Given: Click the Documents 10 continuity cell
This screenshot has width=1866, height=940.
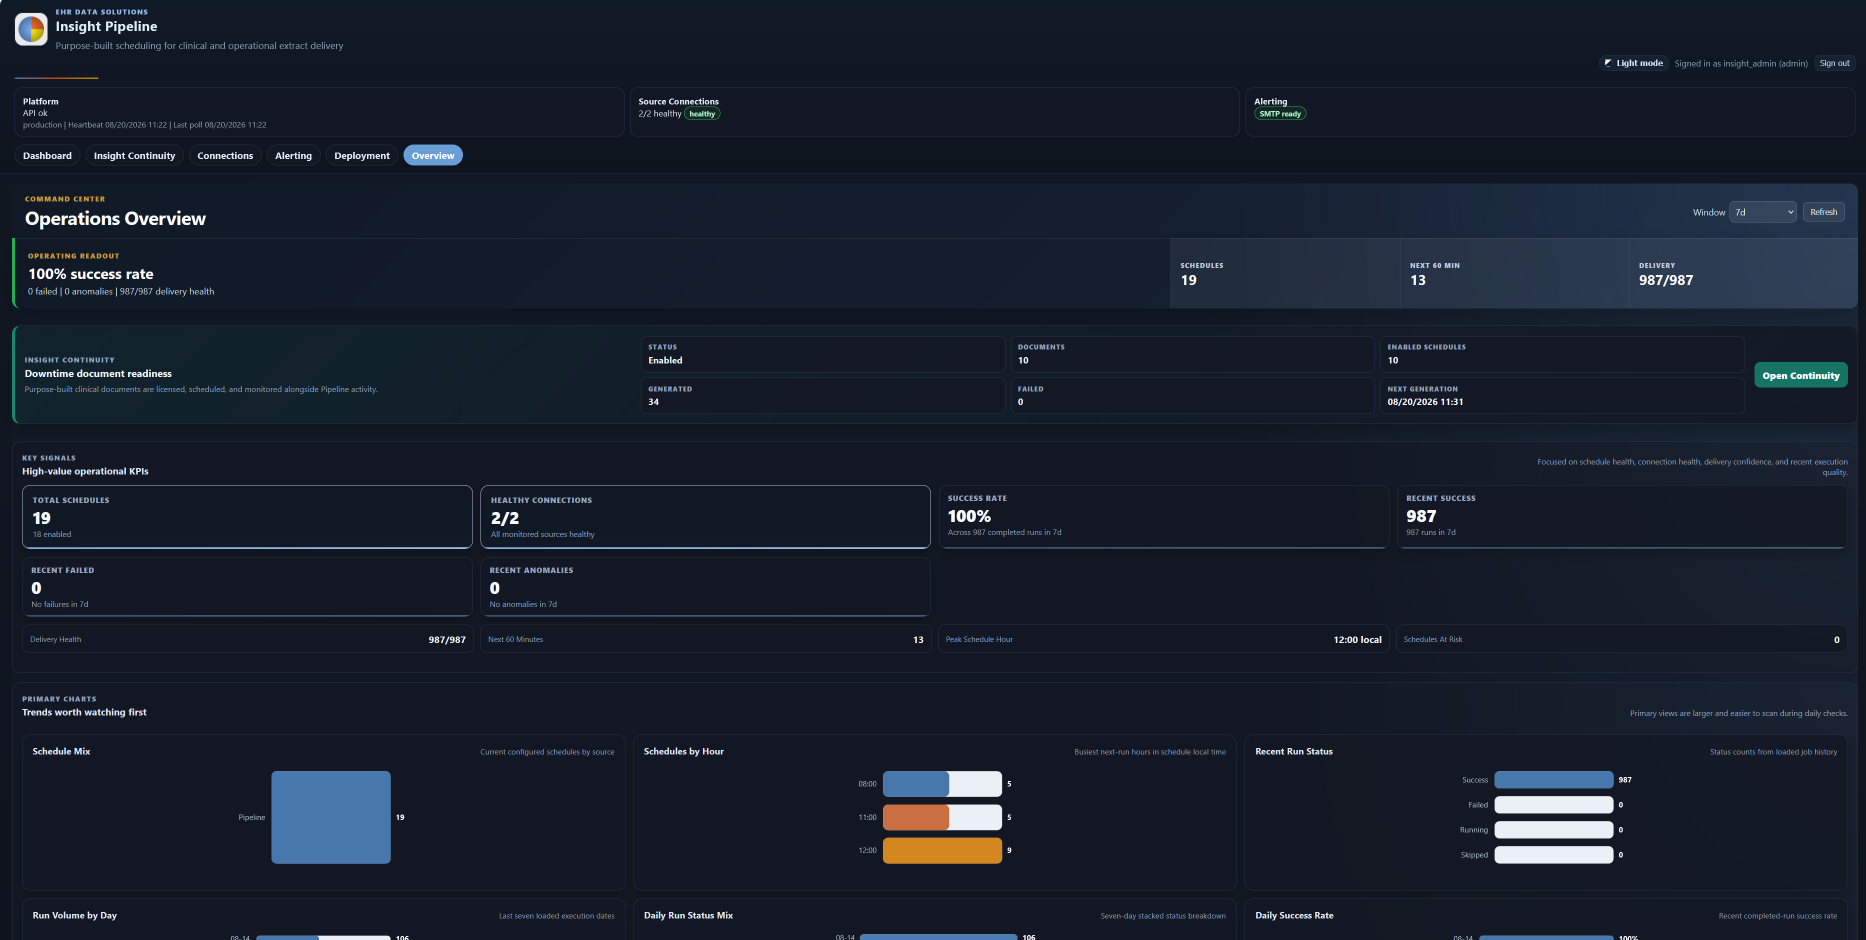Looking at the screenshot, I should point(1192,354).
